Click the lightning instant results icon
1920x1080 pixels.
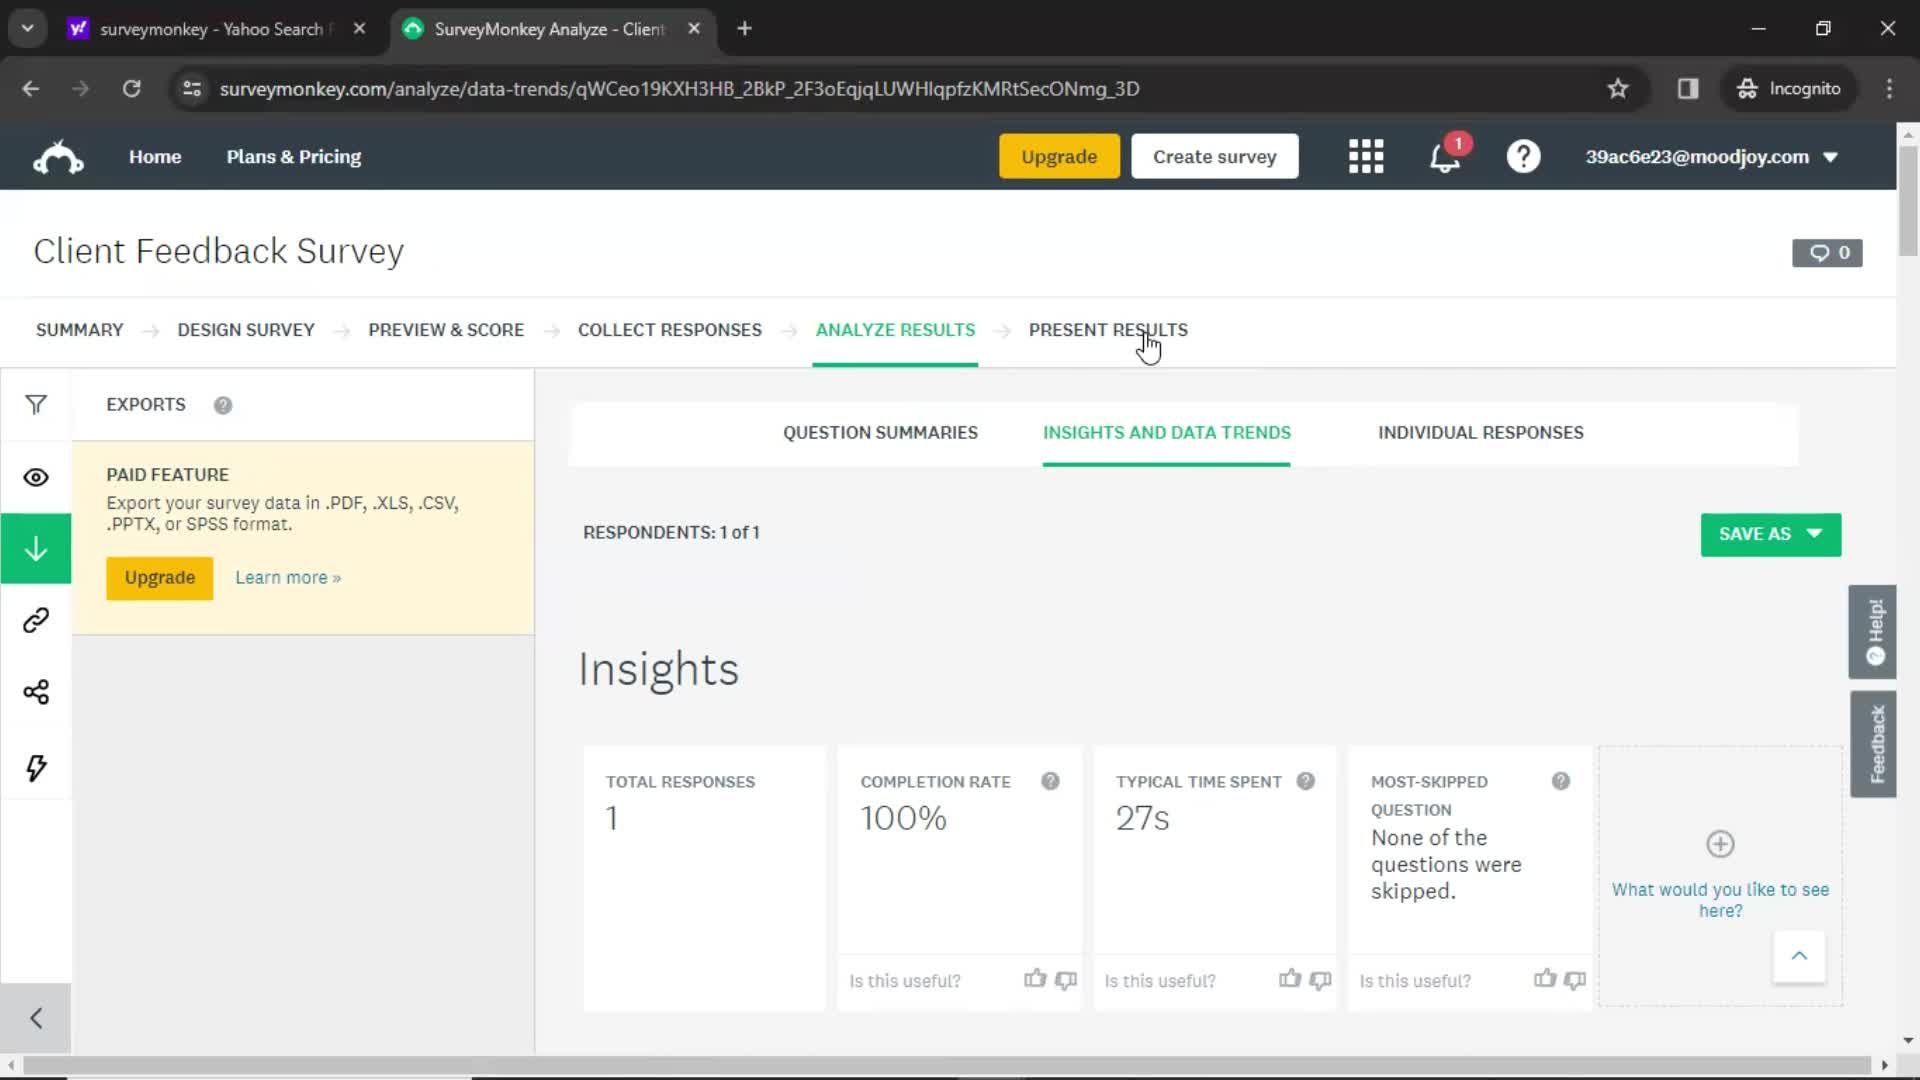pyautogui.click(x=36, y=768)
